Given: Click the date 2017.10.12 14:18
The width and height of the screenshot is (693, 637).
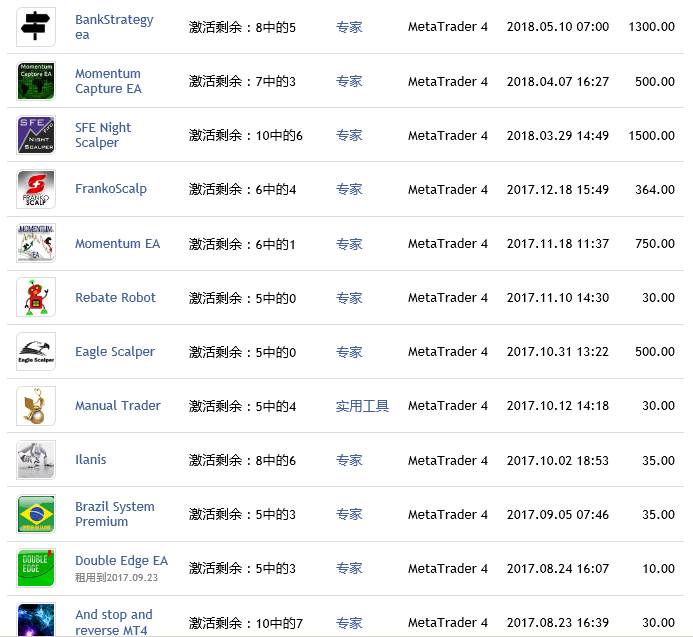Looking at the screenshot, I should 558,405.
